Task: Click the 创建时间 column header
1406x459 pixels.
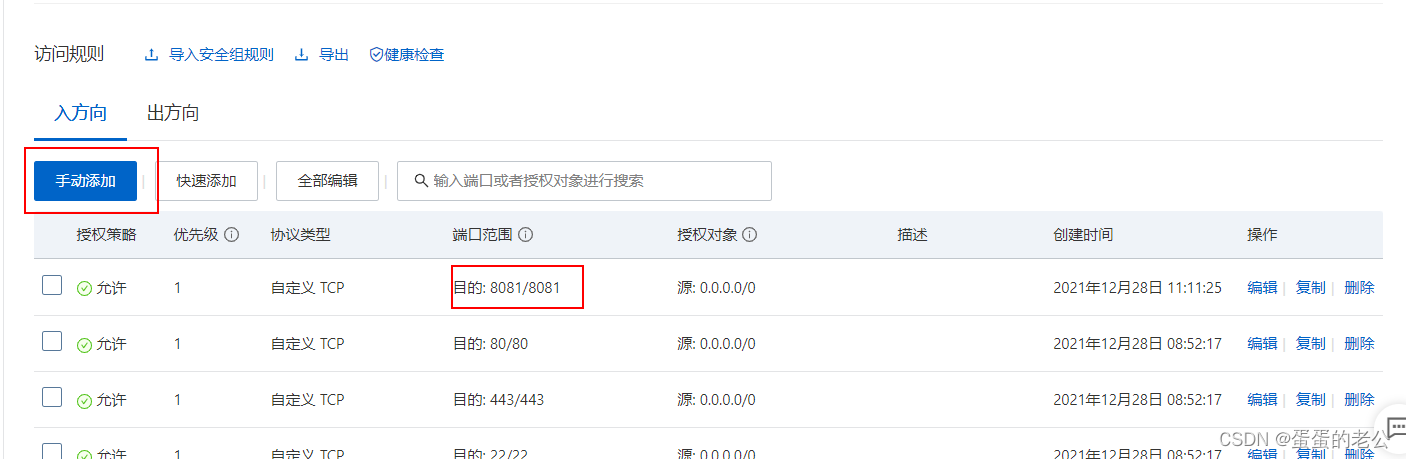Action: point(1083,235)
